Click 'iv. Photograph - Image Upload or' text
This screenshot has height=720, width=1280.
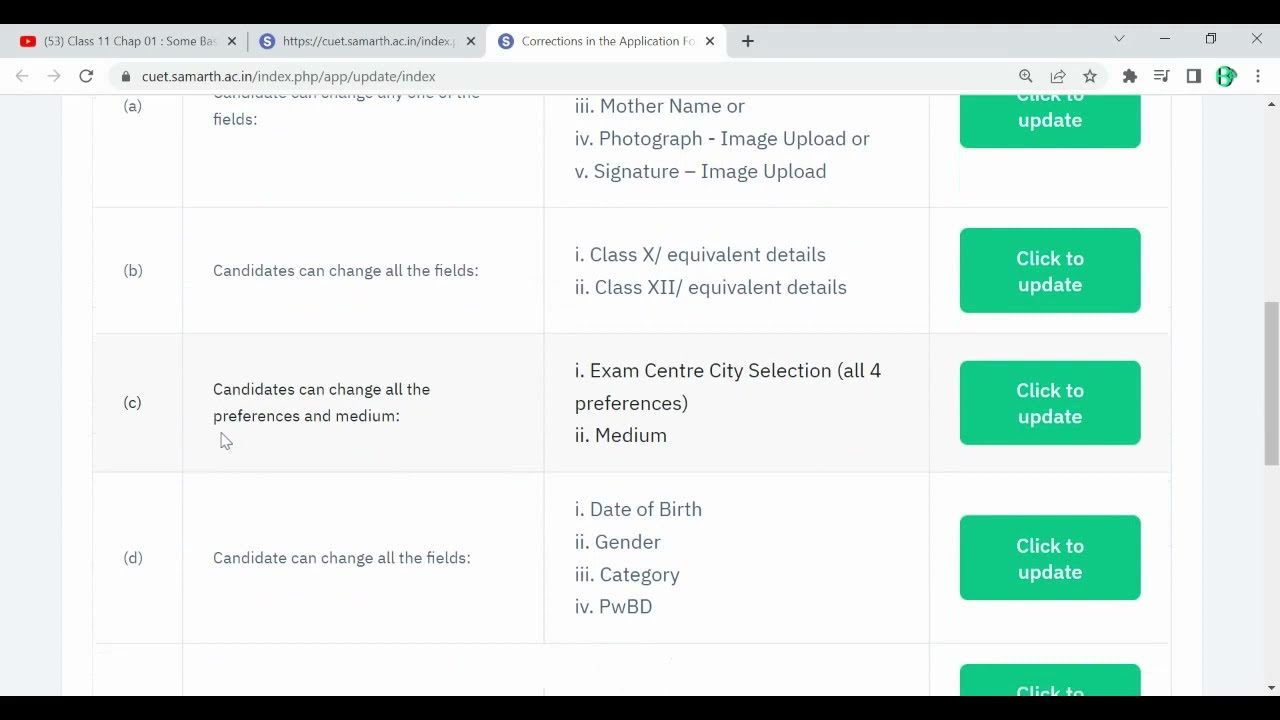[722, 139]
